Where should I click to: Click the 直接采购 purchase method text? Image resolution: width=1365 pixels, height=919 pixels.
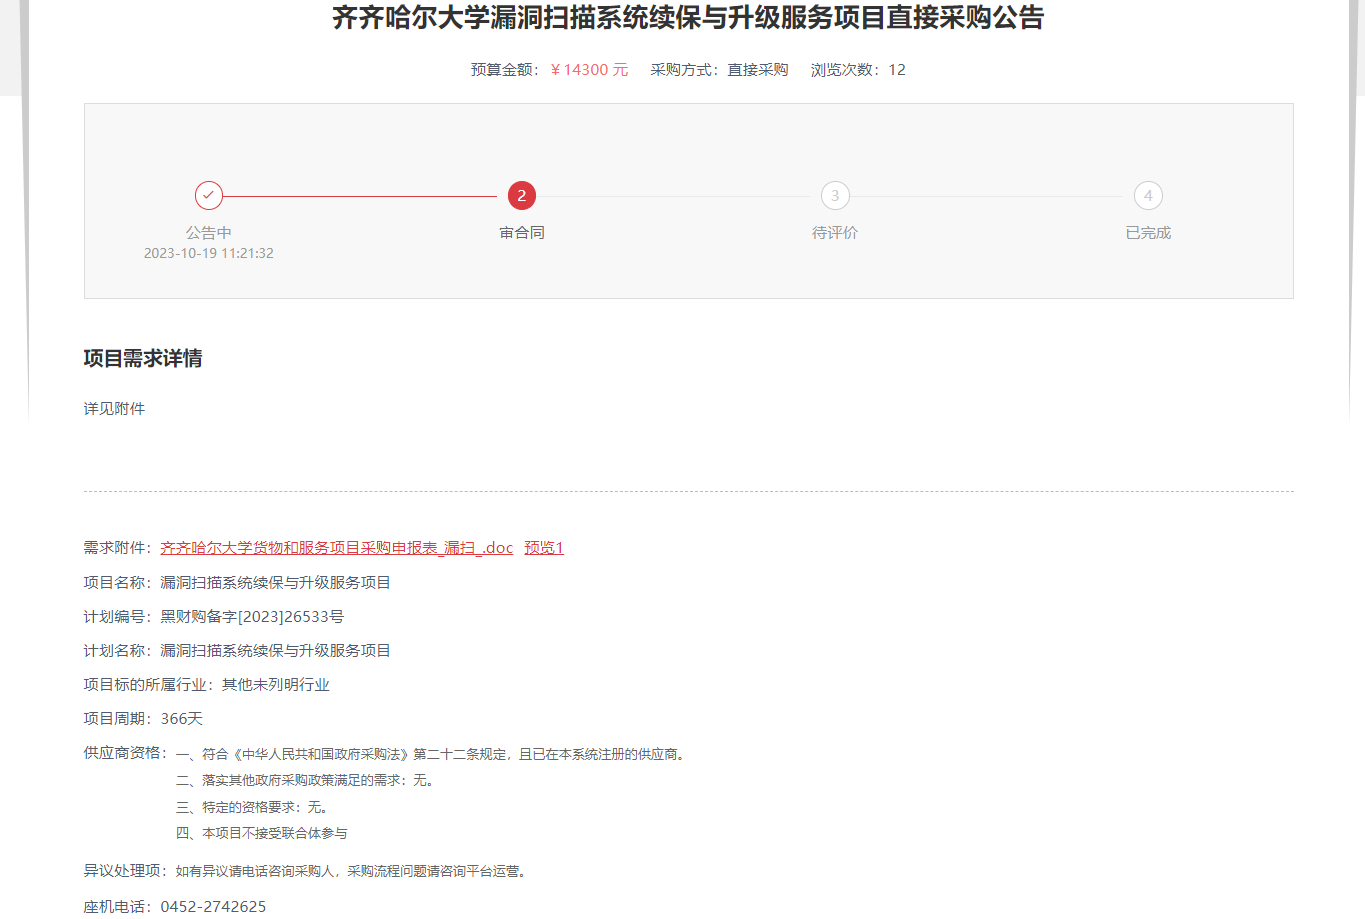(757, 70)
